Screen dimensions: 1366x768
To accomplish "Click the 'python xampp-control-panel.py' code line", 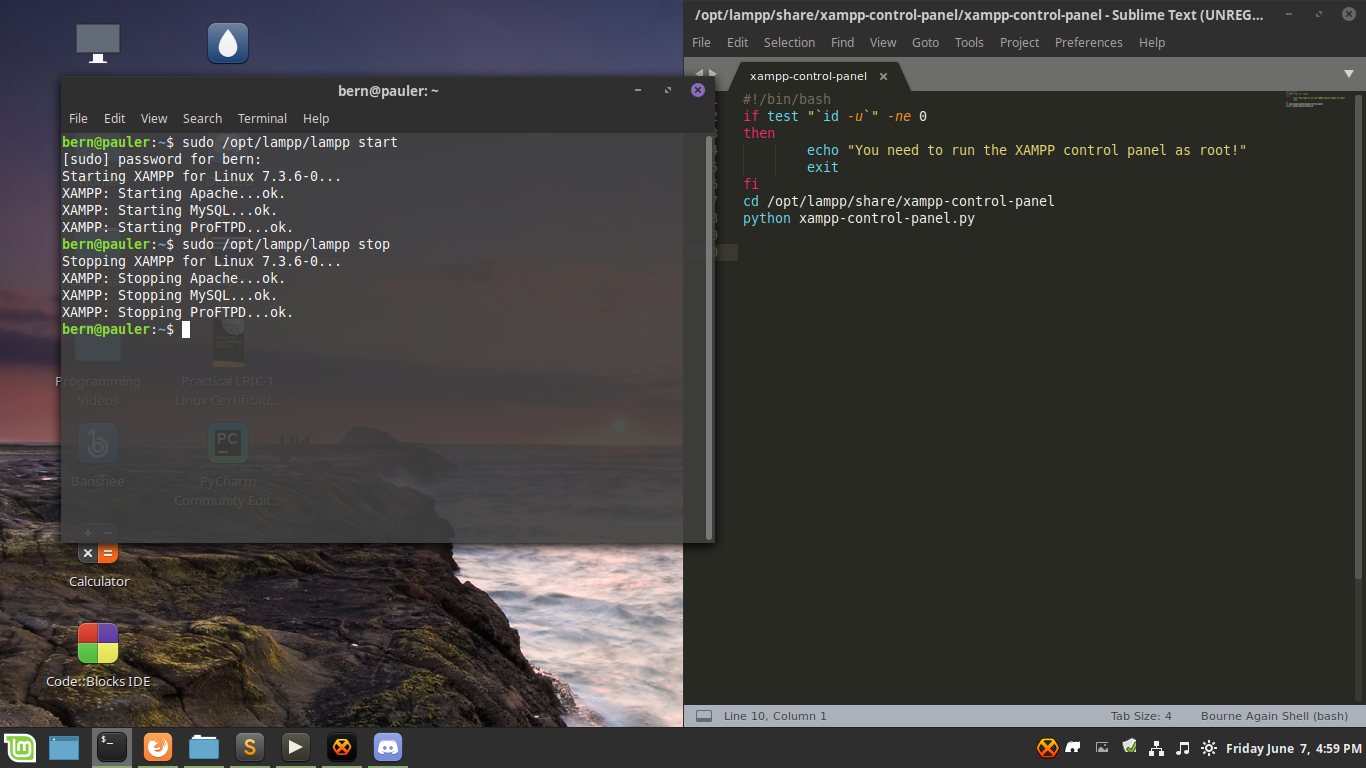I will point(859,218).
